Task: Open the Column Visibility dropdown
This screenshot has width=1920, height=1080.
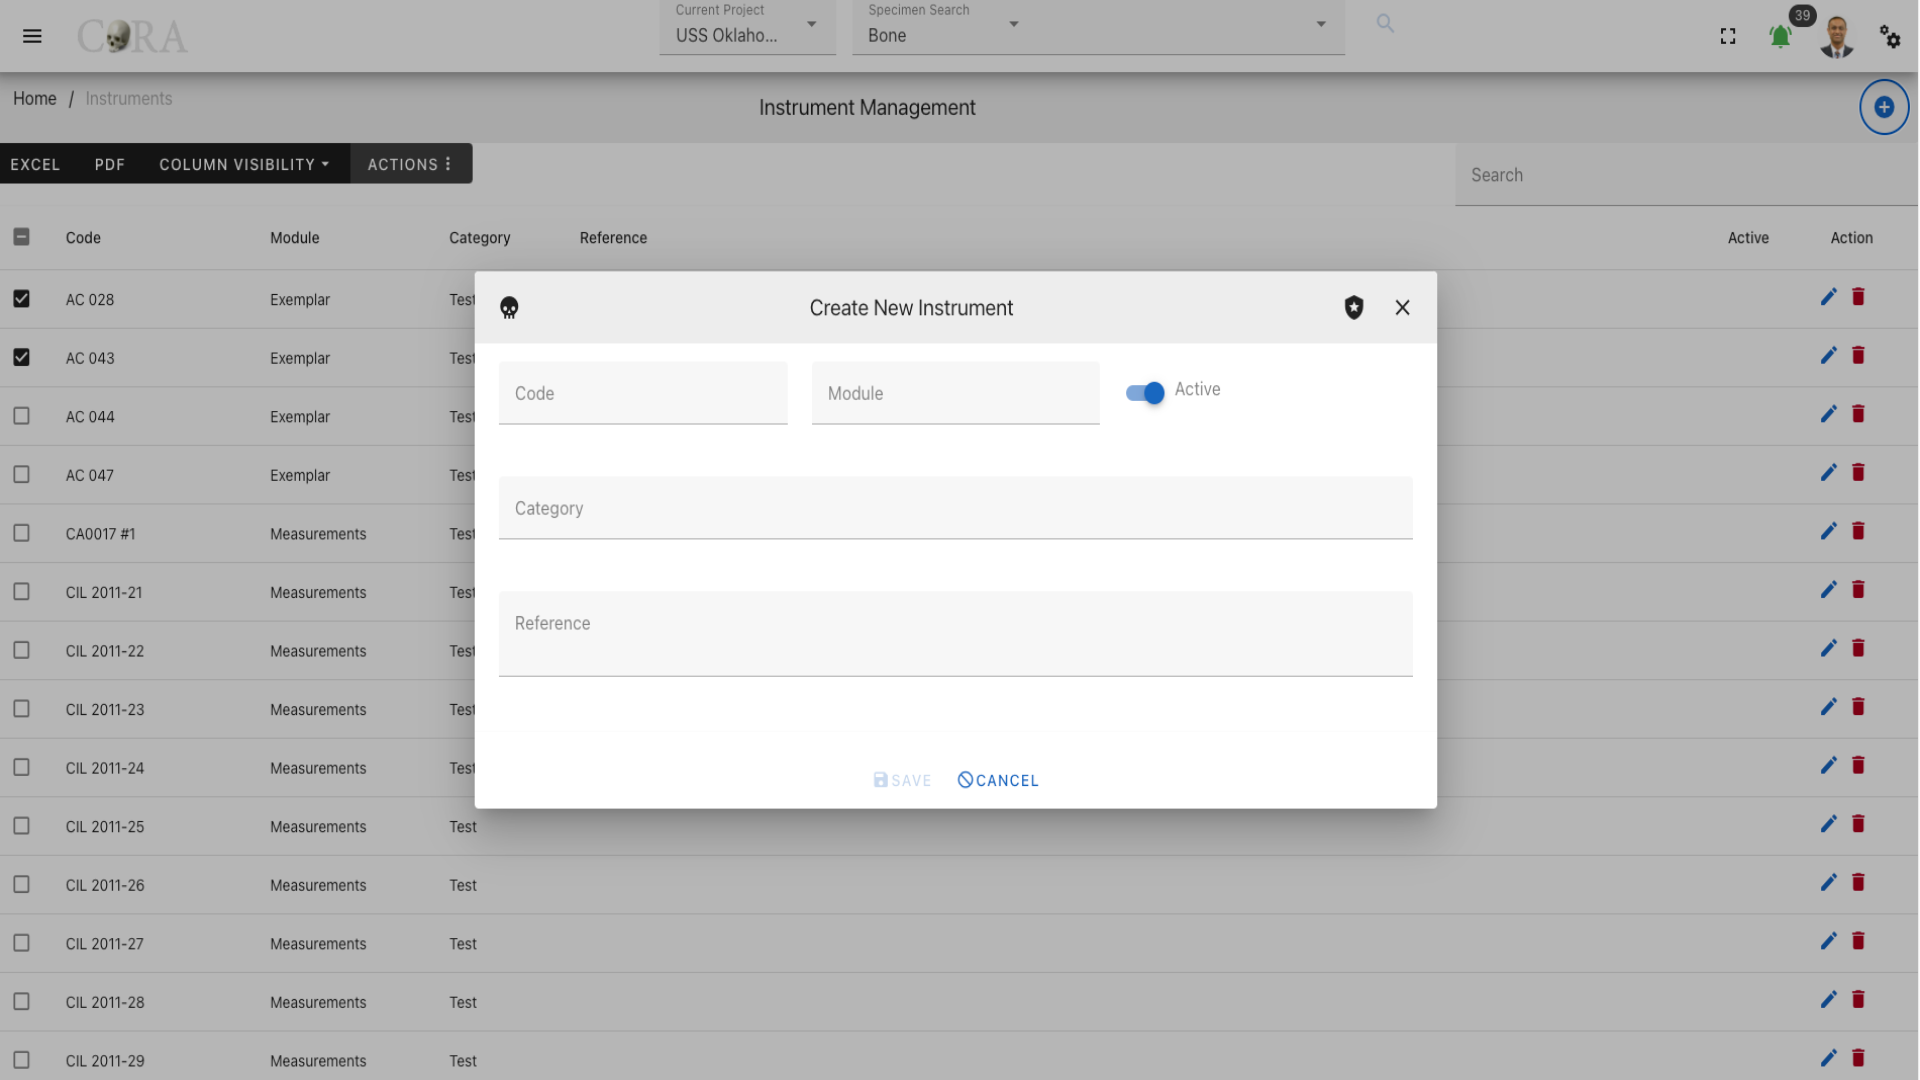Action: (244, 164)
